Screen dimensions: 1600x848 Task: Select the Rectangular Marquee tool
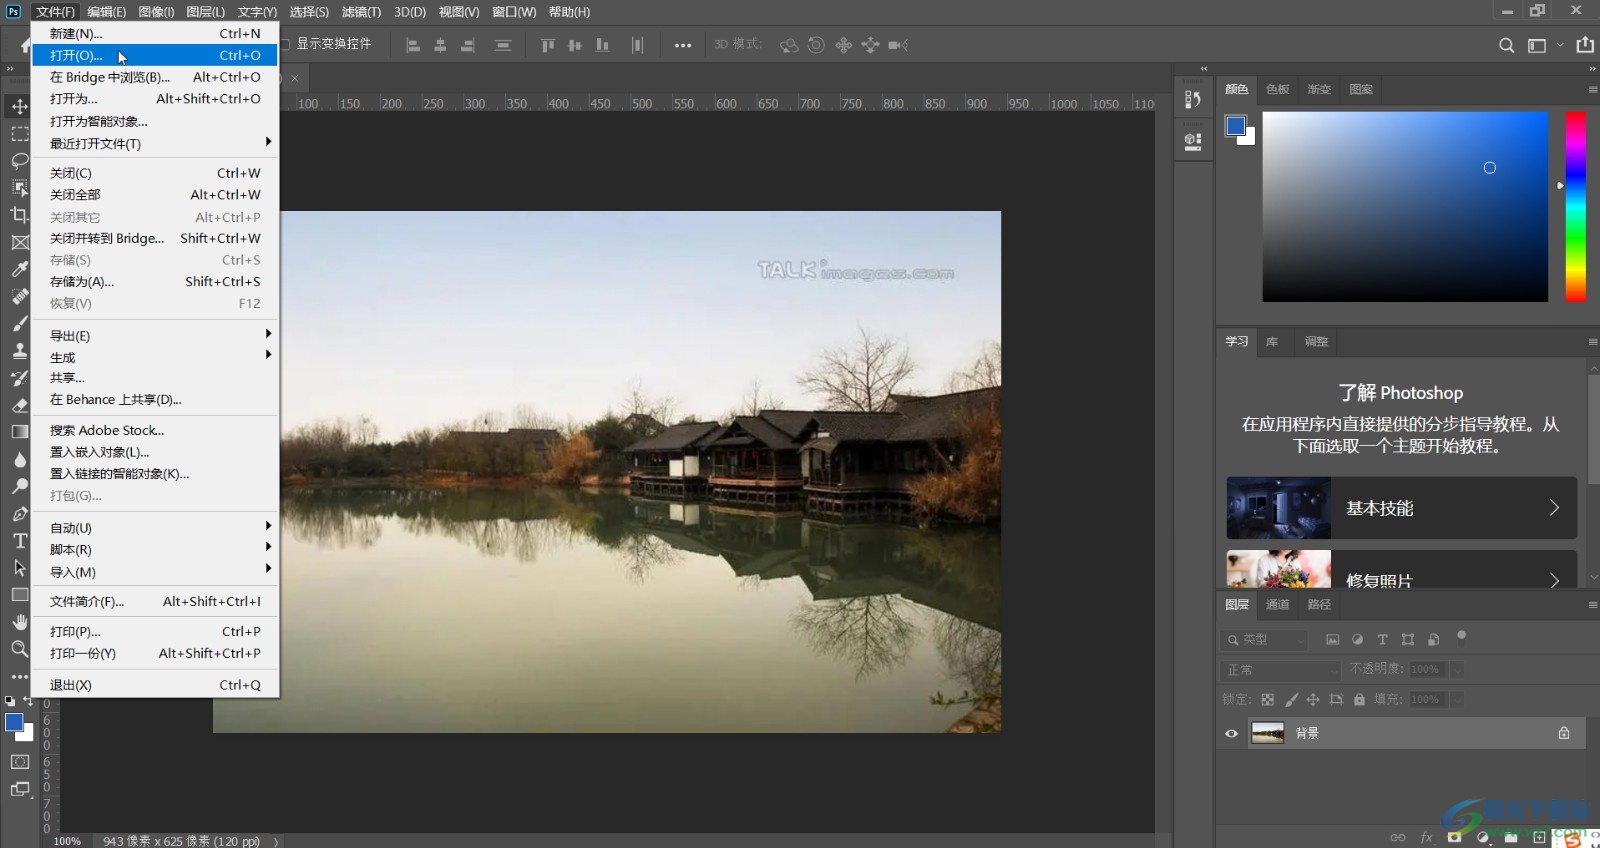coord(19,133)
